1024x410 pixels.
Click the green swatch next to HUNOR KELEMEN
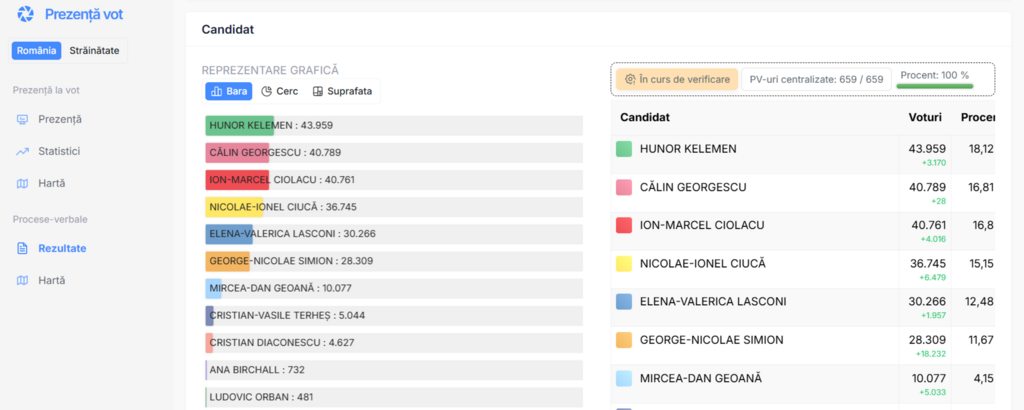coord(624,149)
